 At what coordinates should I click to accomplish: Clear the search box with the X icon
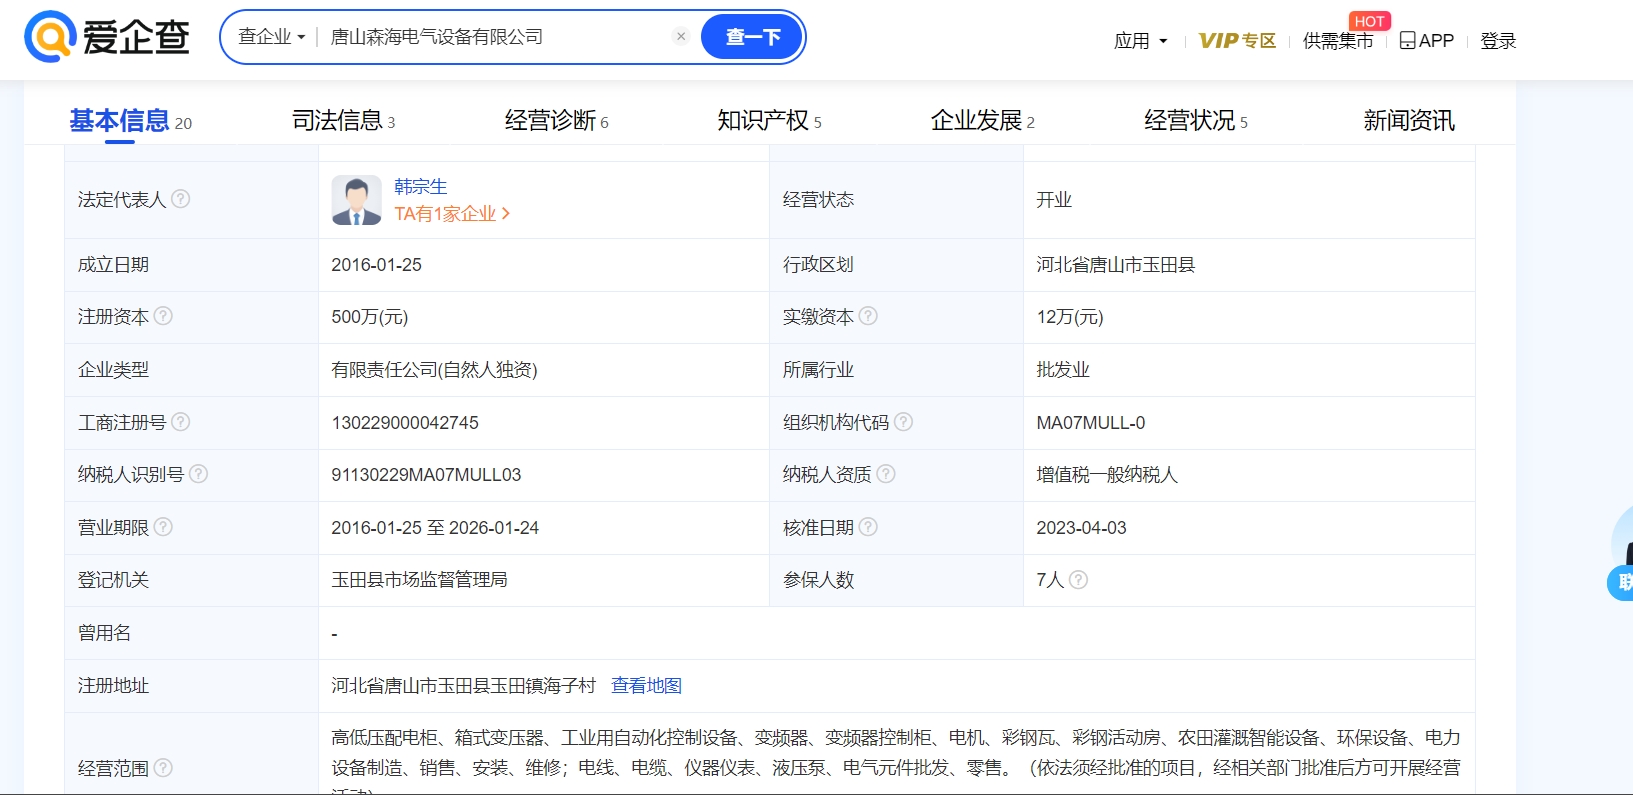681,36
